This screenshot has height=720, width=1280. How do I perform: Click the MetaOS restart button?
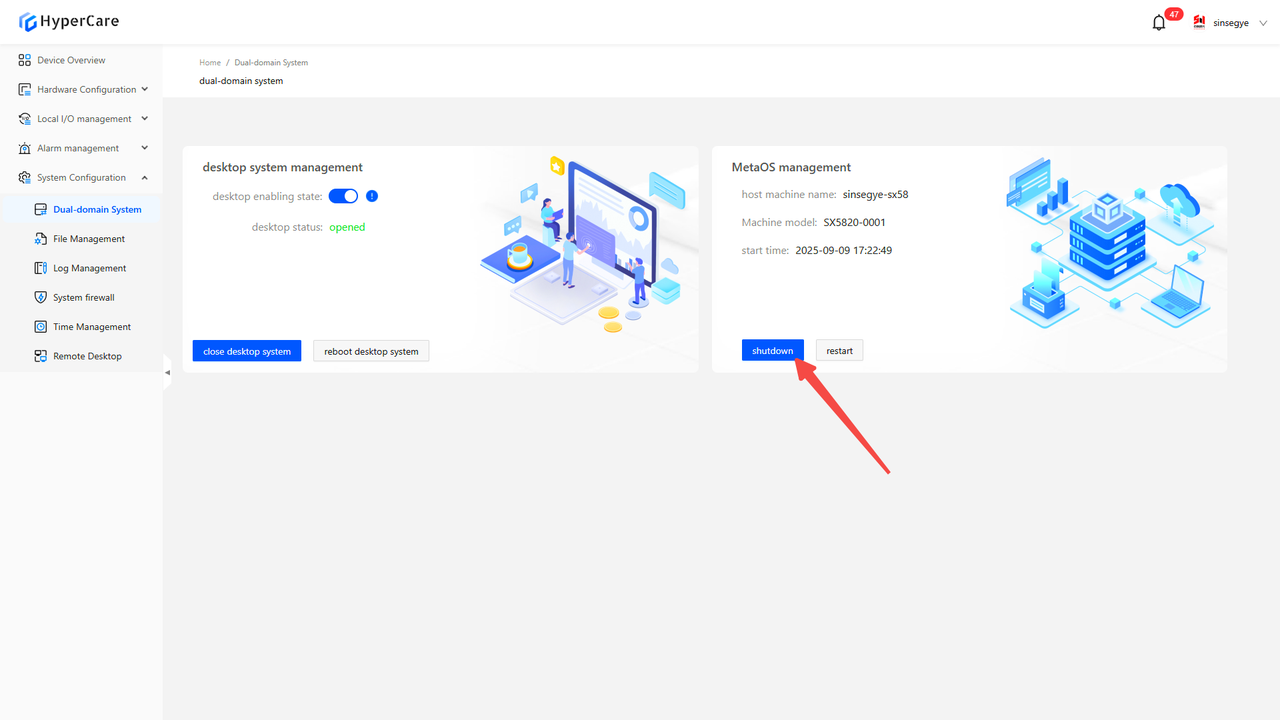click(840, 350)
